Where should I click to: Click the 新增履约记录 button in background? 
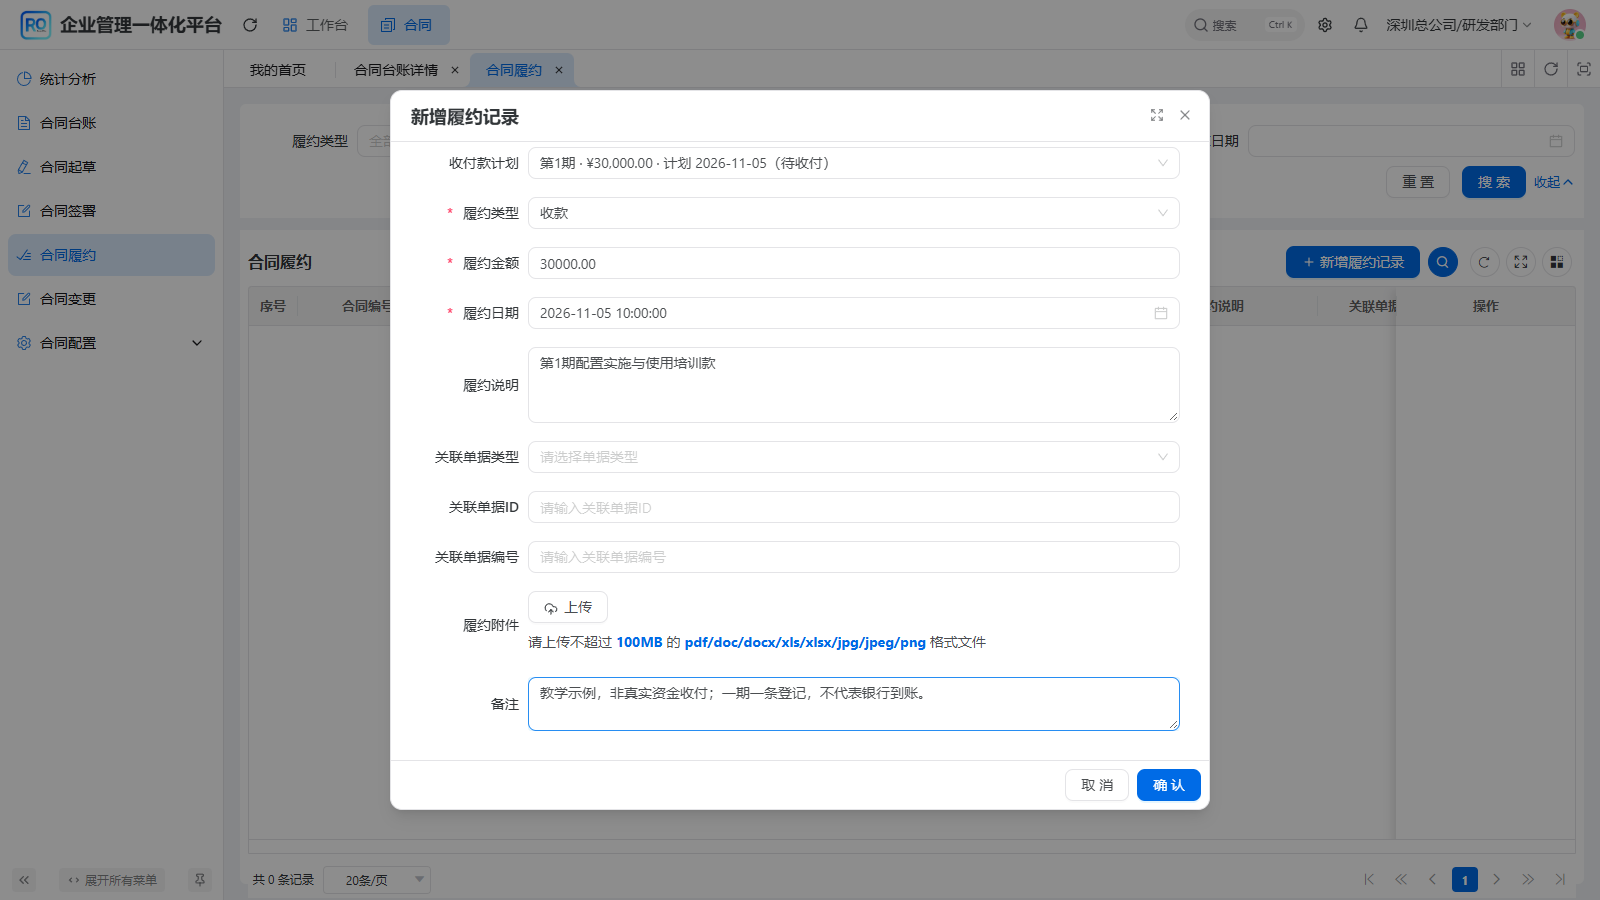click(1353, 262)
